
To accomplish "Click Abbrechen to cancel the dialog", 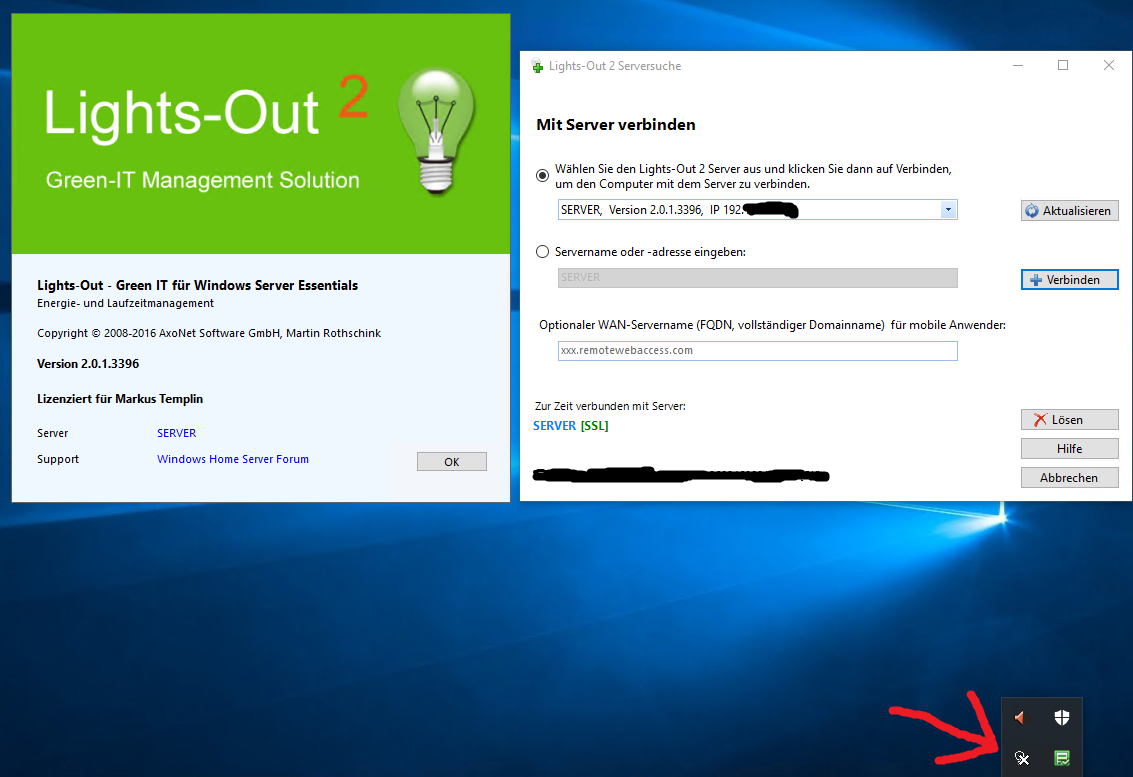I will [x=1069, y=478].
